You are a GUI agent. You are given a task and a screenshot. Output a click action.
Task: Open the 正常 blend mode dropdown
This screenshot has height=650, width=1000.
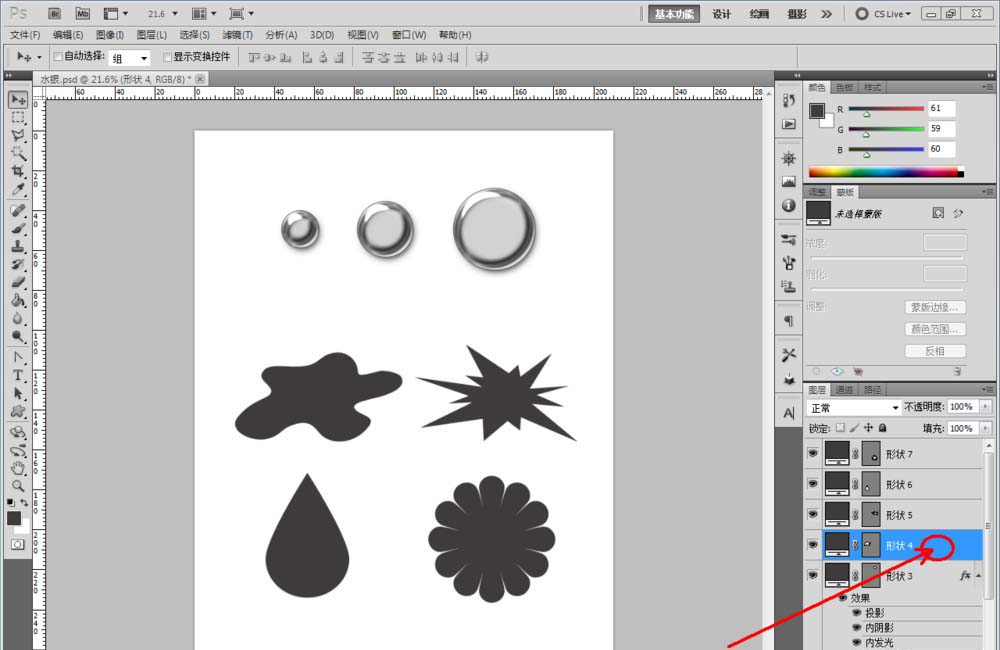click(854, 408)
